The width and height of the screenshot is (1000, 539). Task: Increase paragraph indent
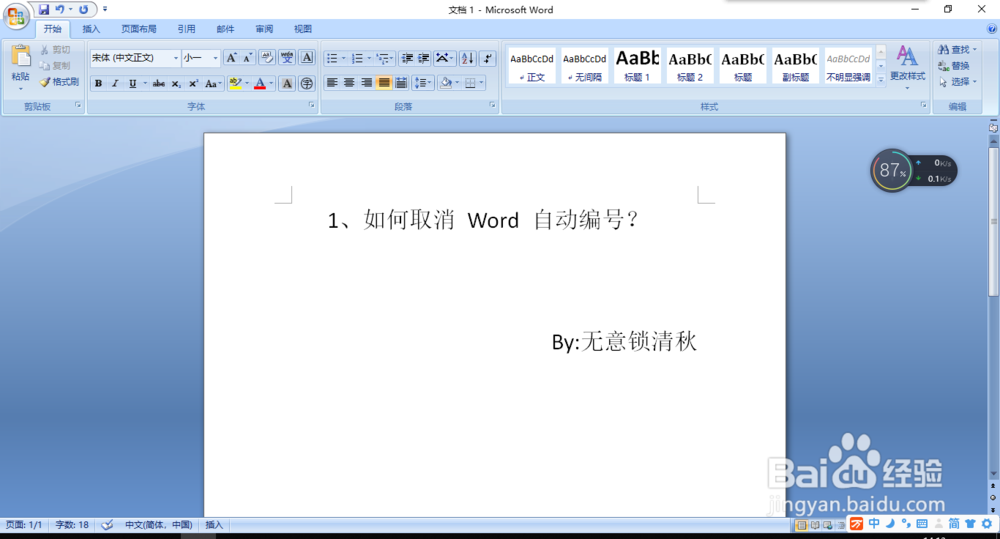[423, 59]
